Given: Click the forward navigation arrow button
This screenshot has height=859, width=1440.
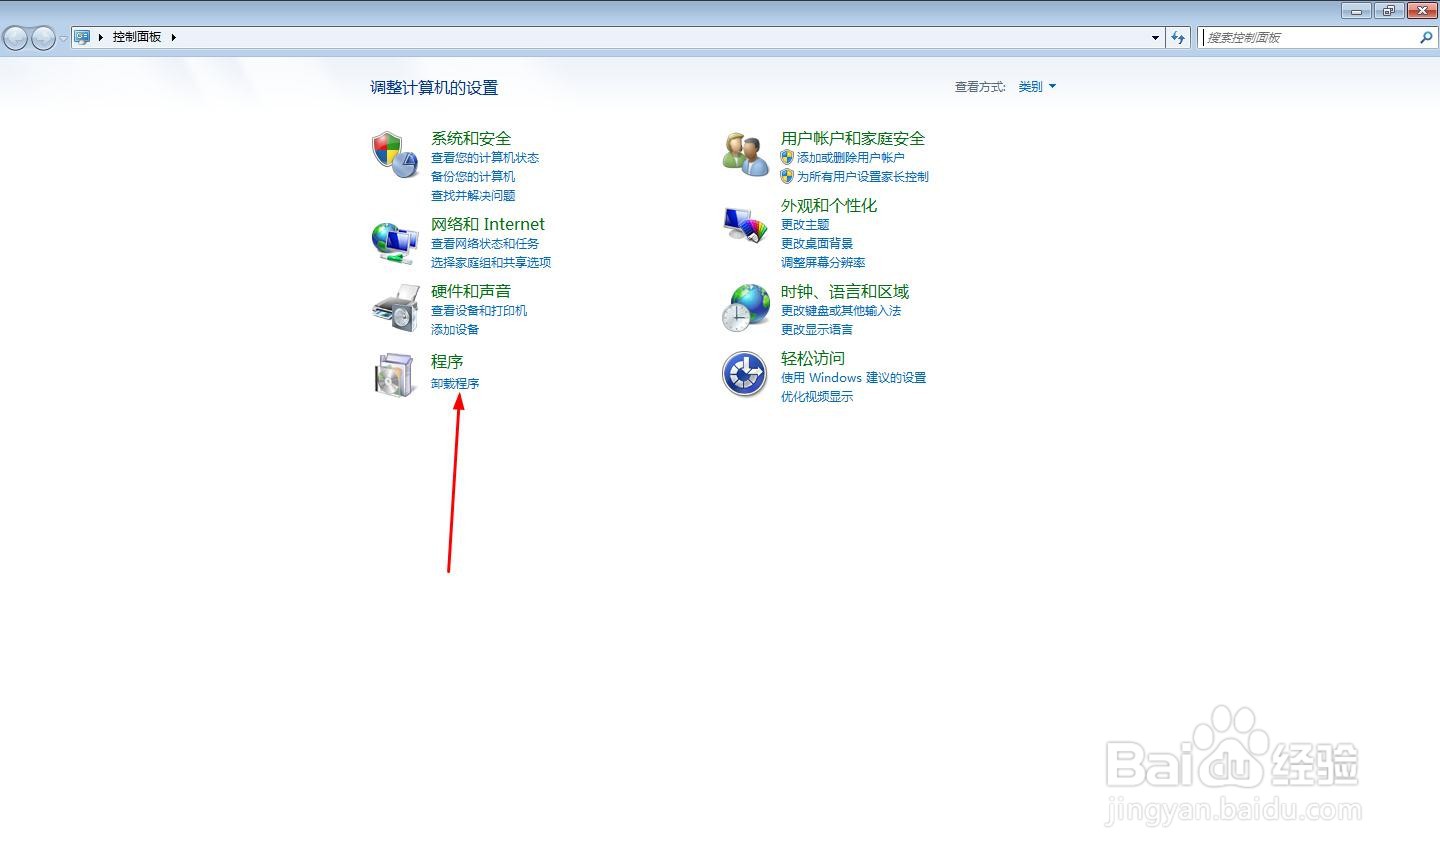Looking at the screenshot, I should [x=43, y=38].
